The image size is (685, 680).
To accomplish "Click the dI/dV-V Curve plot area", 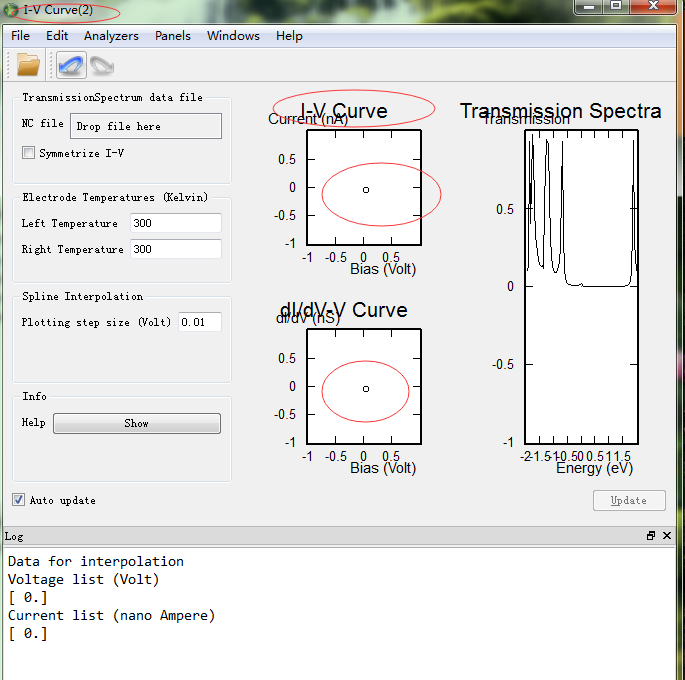I will (364, 387).
